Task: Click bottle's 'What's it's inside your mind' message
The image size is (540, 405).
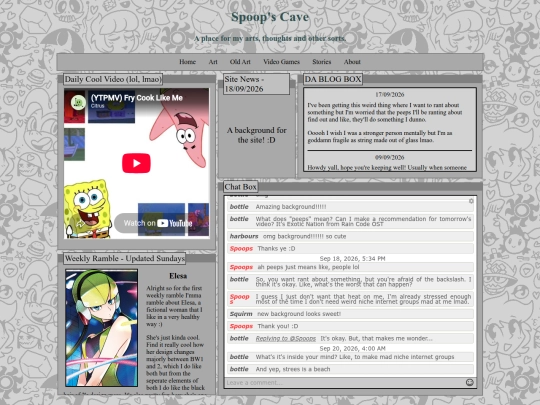Action: tap(350, 357)
